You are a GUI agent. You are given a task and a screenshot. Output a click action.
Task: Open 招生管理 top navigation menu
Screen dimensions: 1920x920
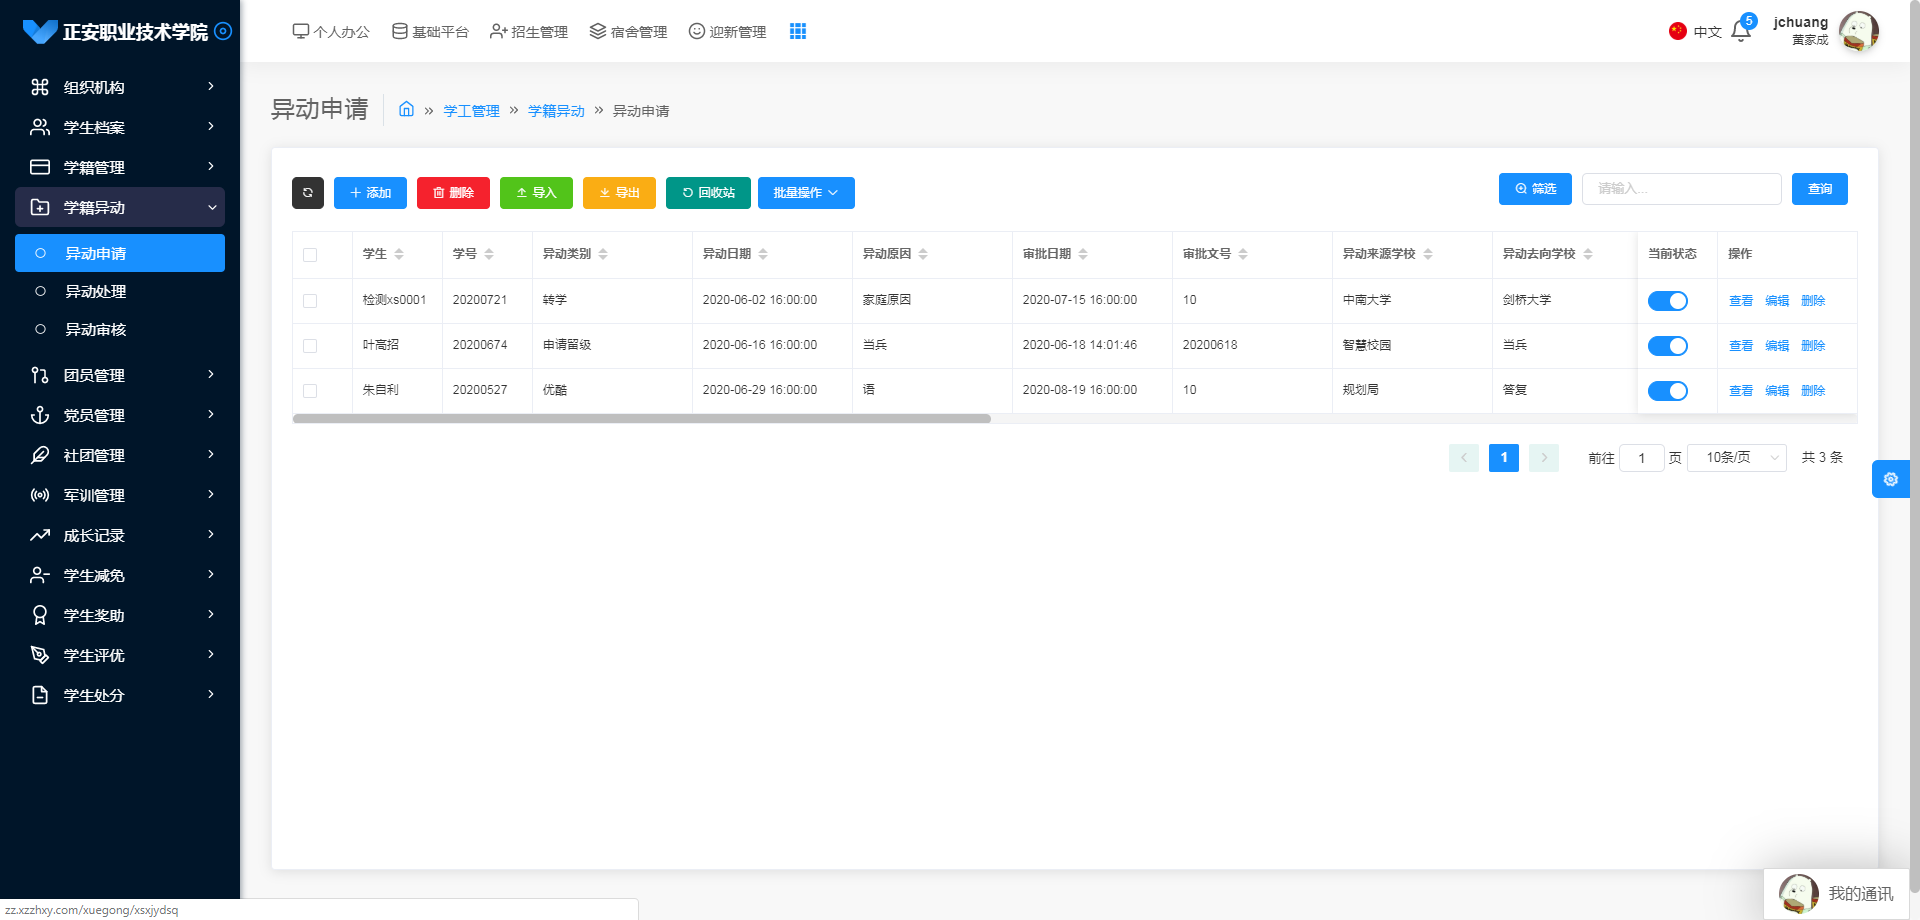tap(529, 32)
